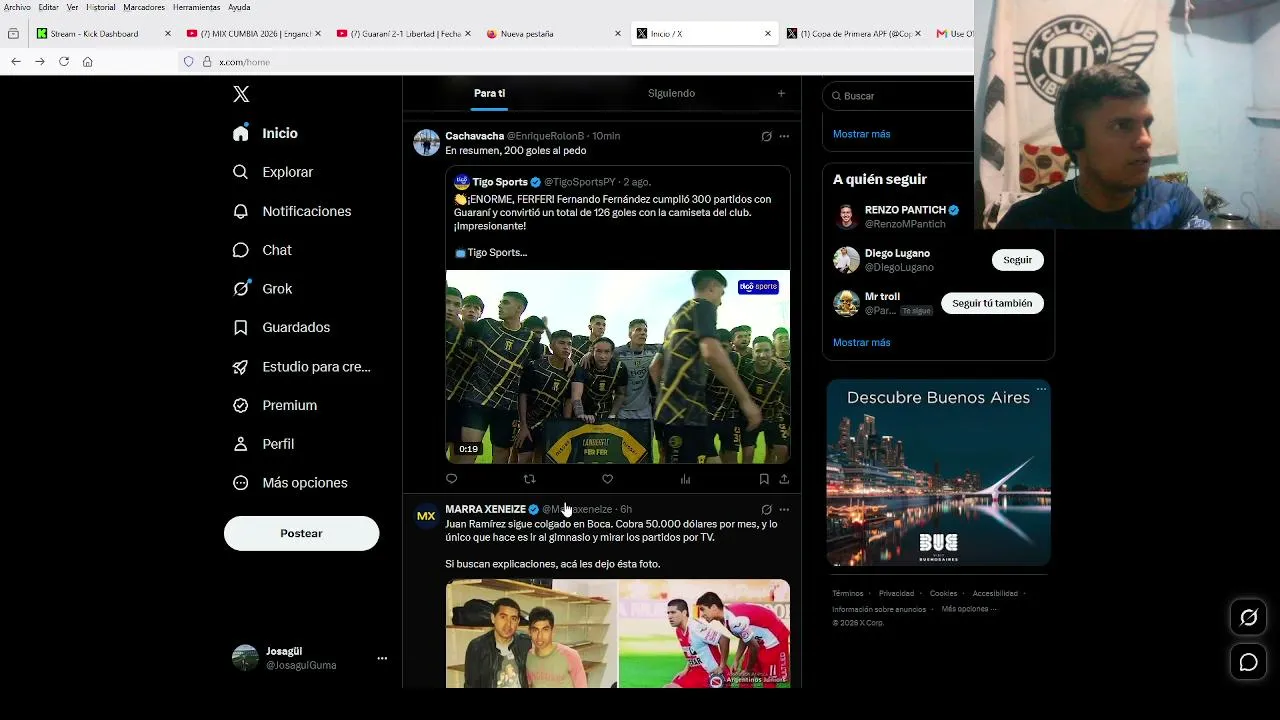The image size is (1280, 720).
Task: Go forward in the browser
Action: (x=40, y=62)
